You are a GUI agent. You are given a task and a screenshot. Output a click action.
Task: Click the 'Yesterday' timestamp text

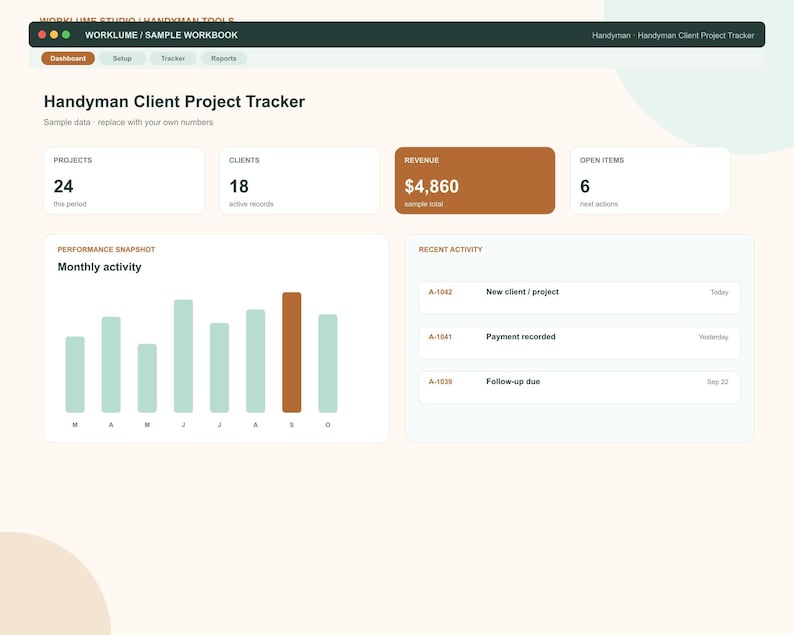713,337
